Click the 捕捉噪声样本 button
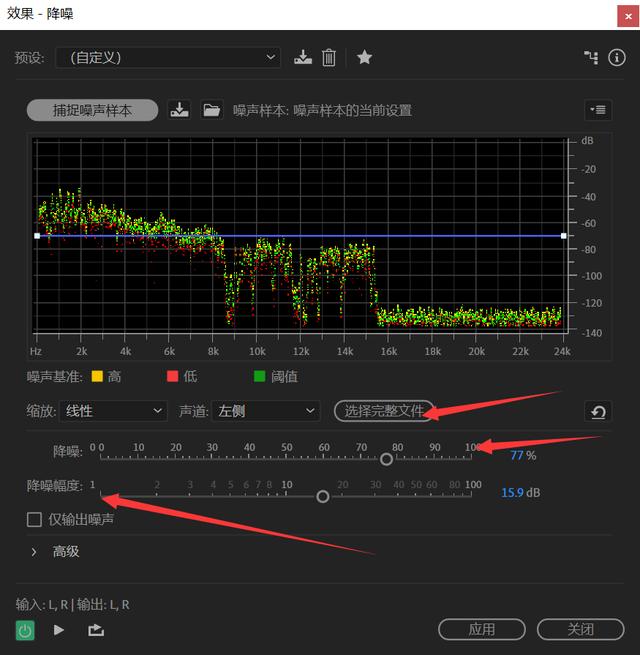The image size is (640, 655). point(92,110)
